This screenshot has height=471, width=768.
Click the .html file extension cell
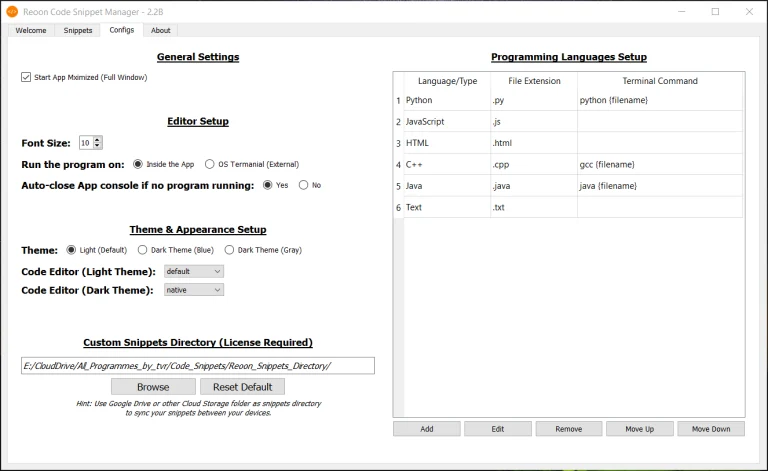(x=534, y=143)
